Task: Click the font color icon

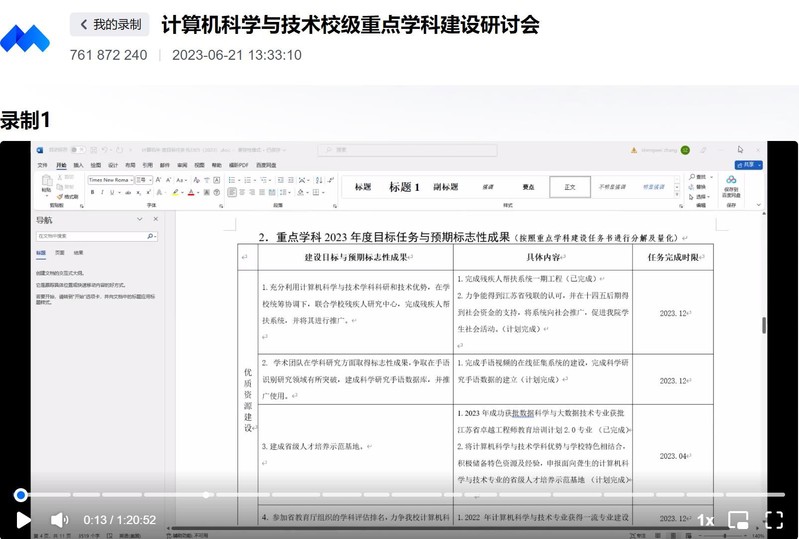Action: 190,192
